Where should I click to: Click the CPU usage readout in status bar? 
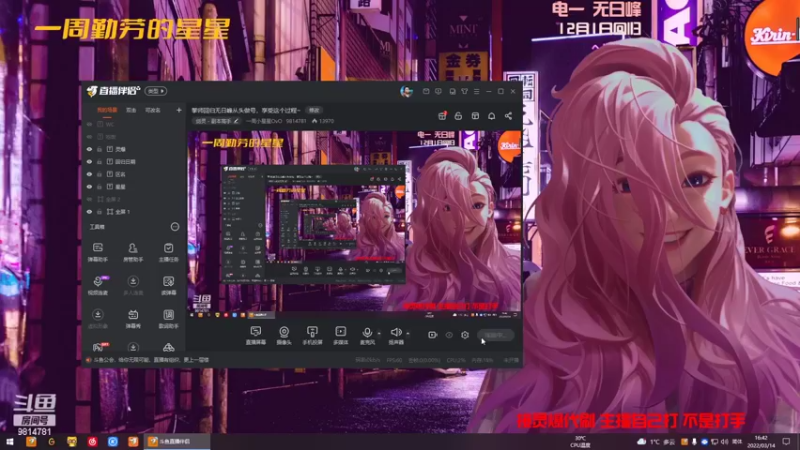[456, 360]
